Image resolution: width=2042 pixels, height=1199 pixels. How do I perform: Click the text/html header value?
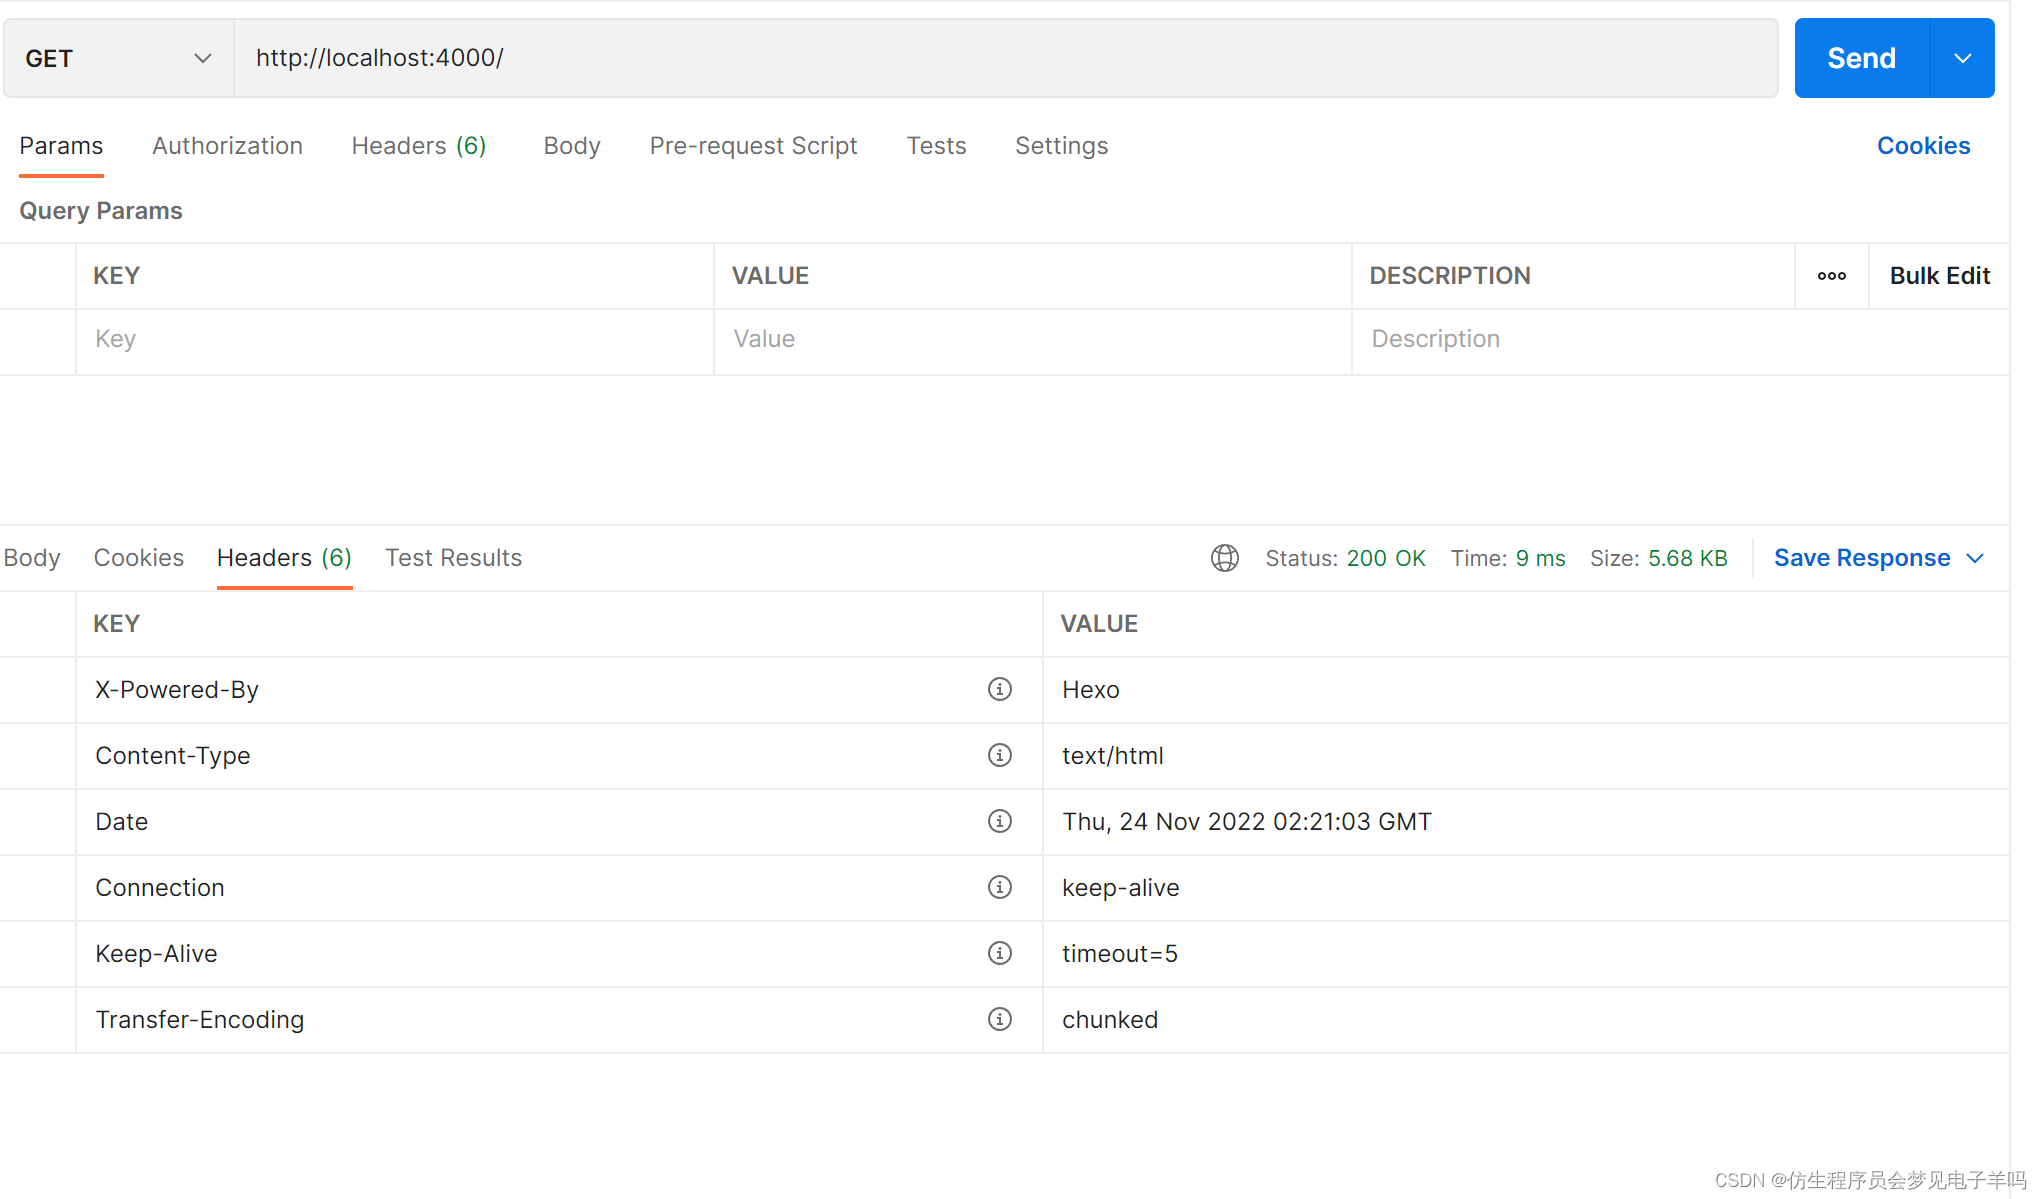[x=1112, y=756]
